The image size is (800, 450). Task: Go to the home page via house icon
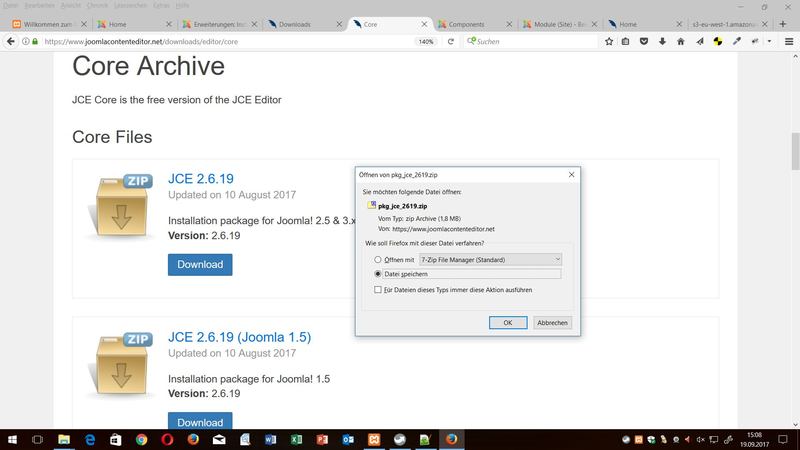click(x=681, y=41)
